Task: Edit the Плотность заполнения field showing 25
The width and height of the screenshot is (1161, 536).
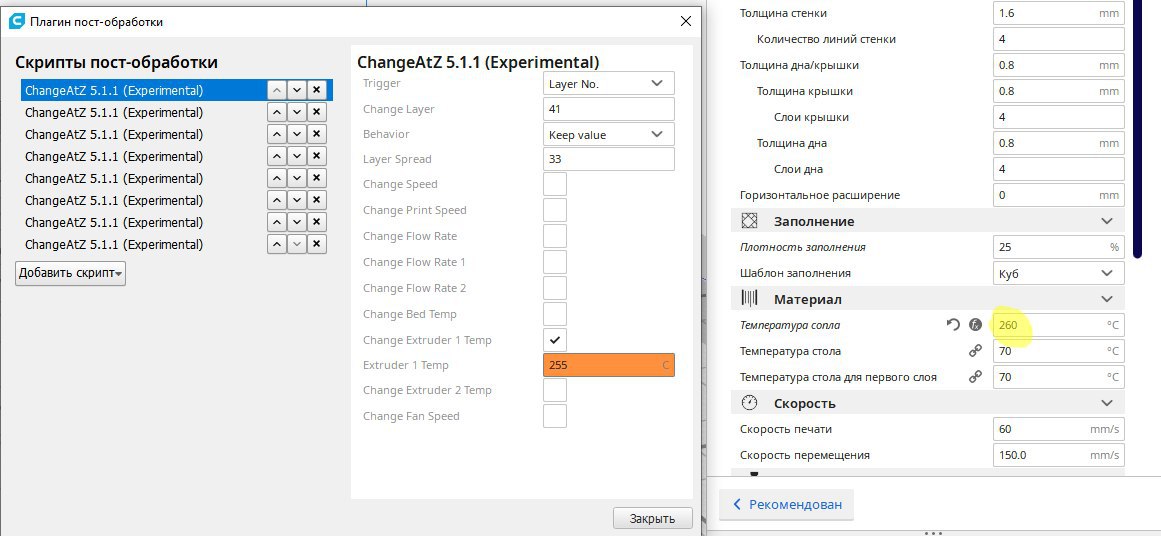Action: pyautogui.click(x=1058, y=247)
